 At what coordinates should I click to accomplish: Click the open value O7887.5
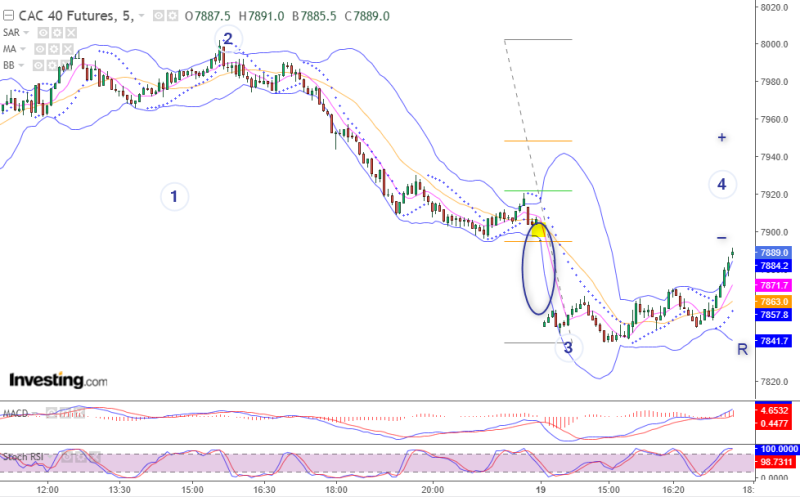point(208,16)
